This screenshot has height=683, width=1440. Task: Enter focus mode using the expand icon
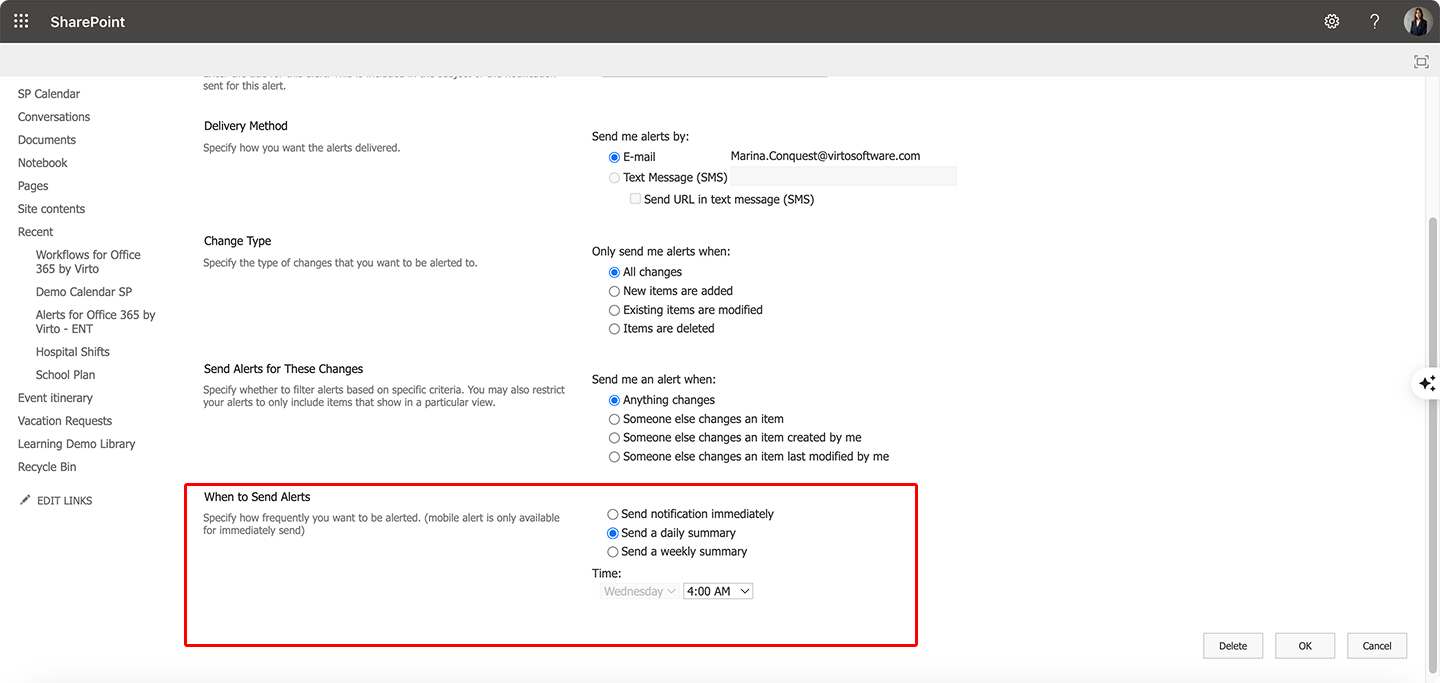(x=1421, y=61)
